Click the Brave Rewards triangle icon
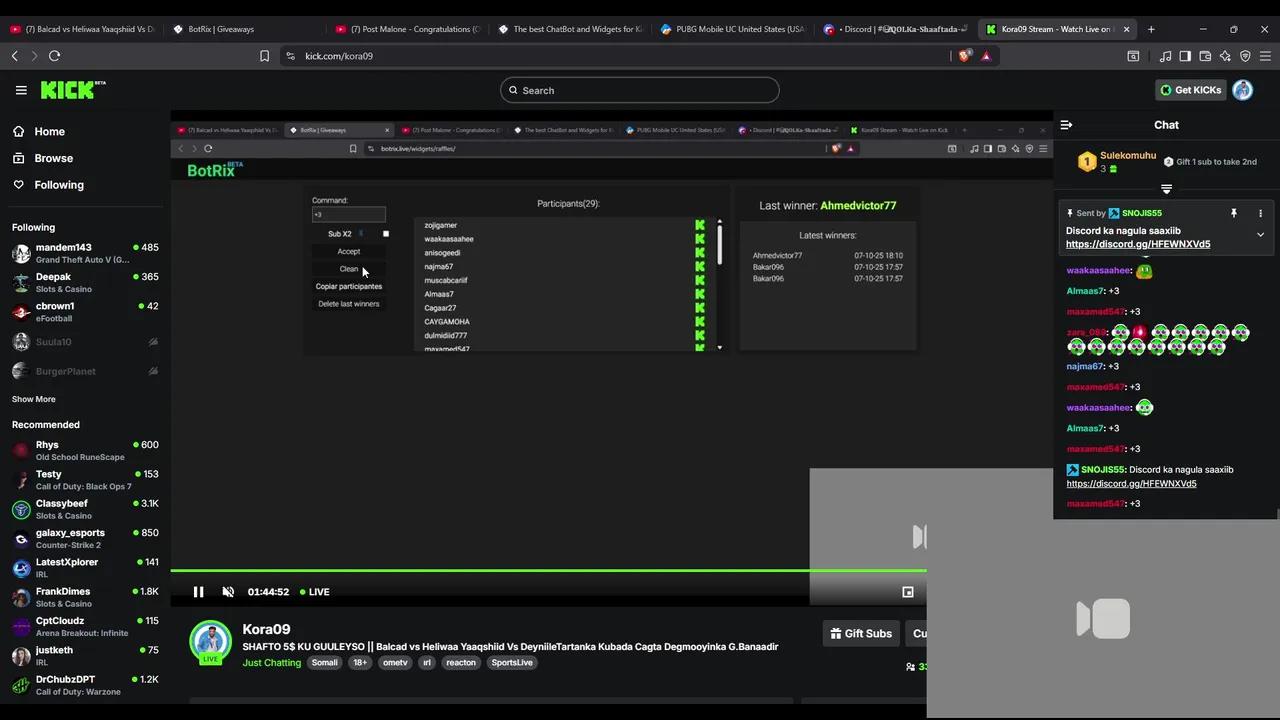The height and width of the screenshot is (720, 1280). point(986,56)
